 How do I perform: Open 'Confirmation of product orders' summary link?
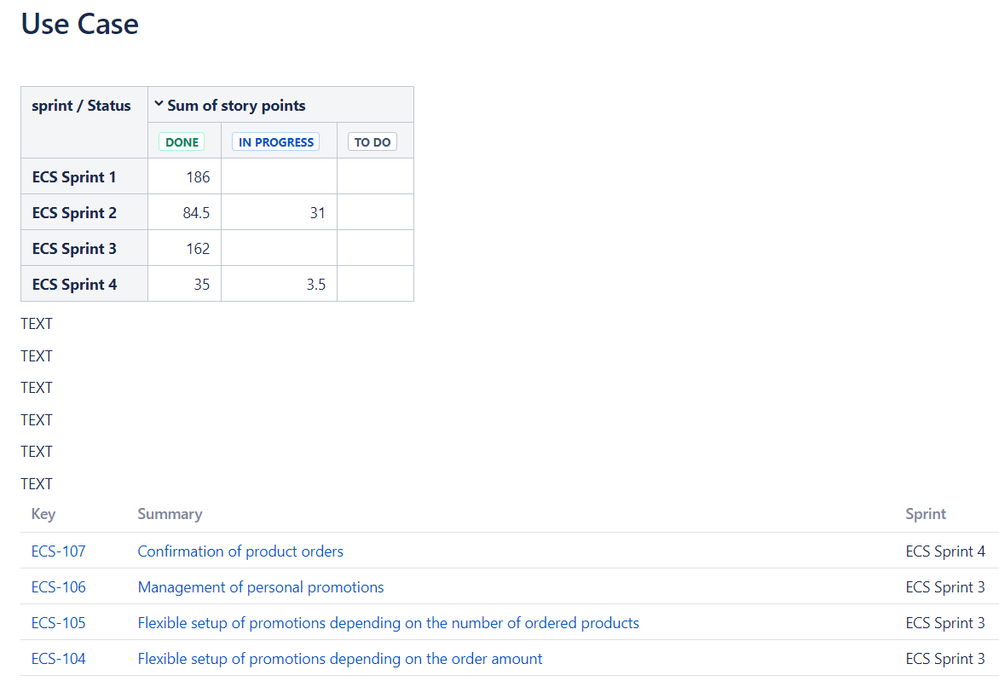point(240,551)
